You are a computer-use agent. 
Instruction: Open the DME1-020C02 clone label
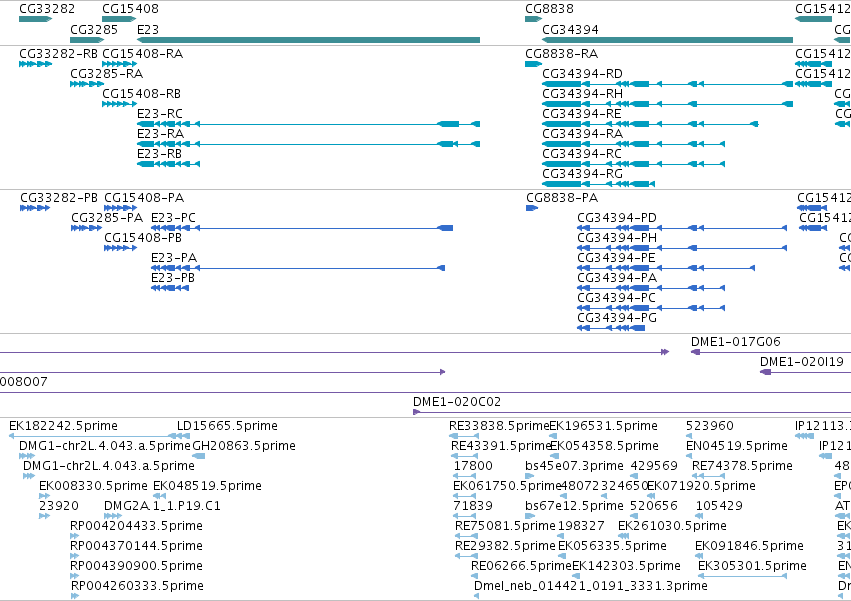pyautogui.click(x=457, y=402)
